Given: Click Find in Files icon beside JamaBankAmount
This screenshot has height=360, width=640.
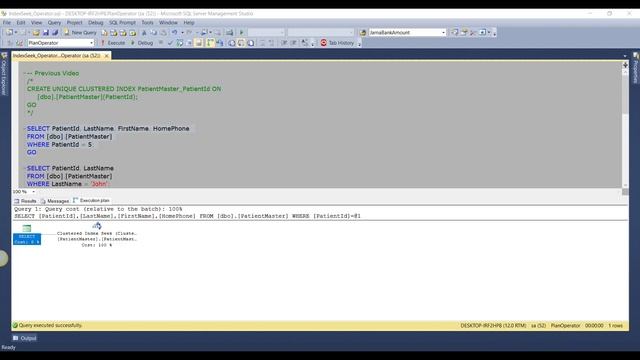Looking at the screenshot, I should click(x=363, y=33).
